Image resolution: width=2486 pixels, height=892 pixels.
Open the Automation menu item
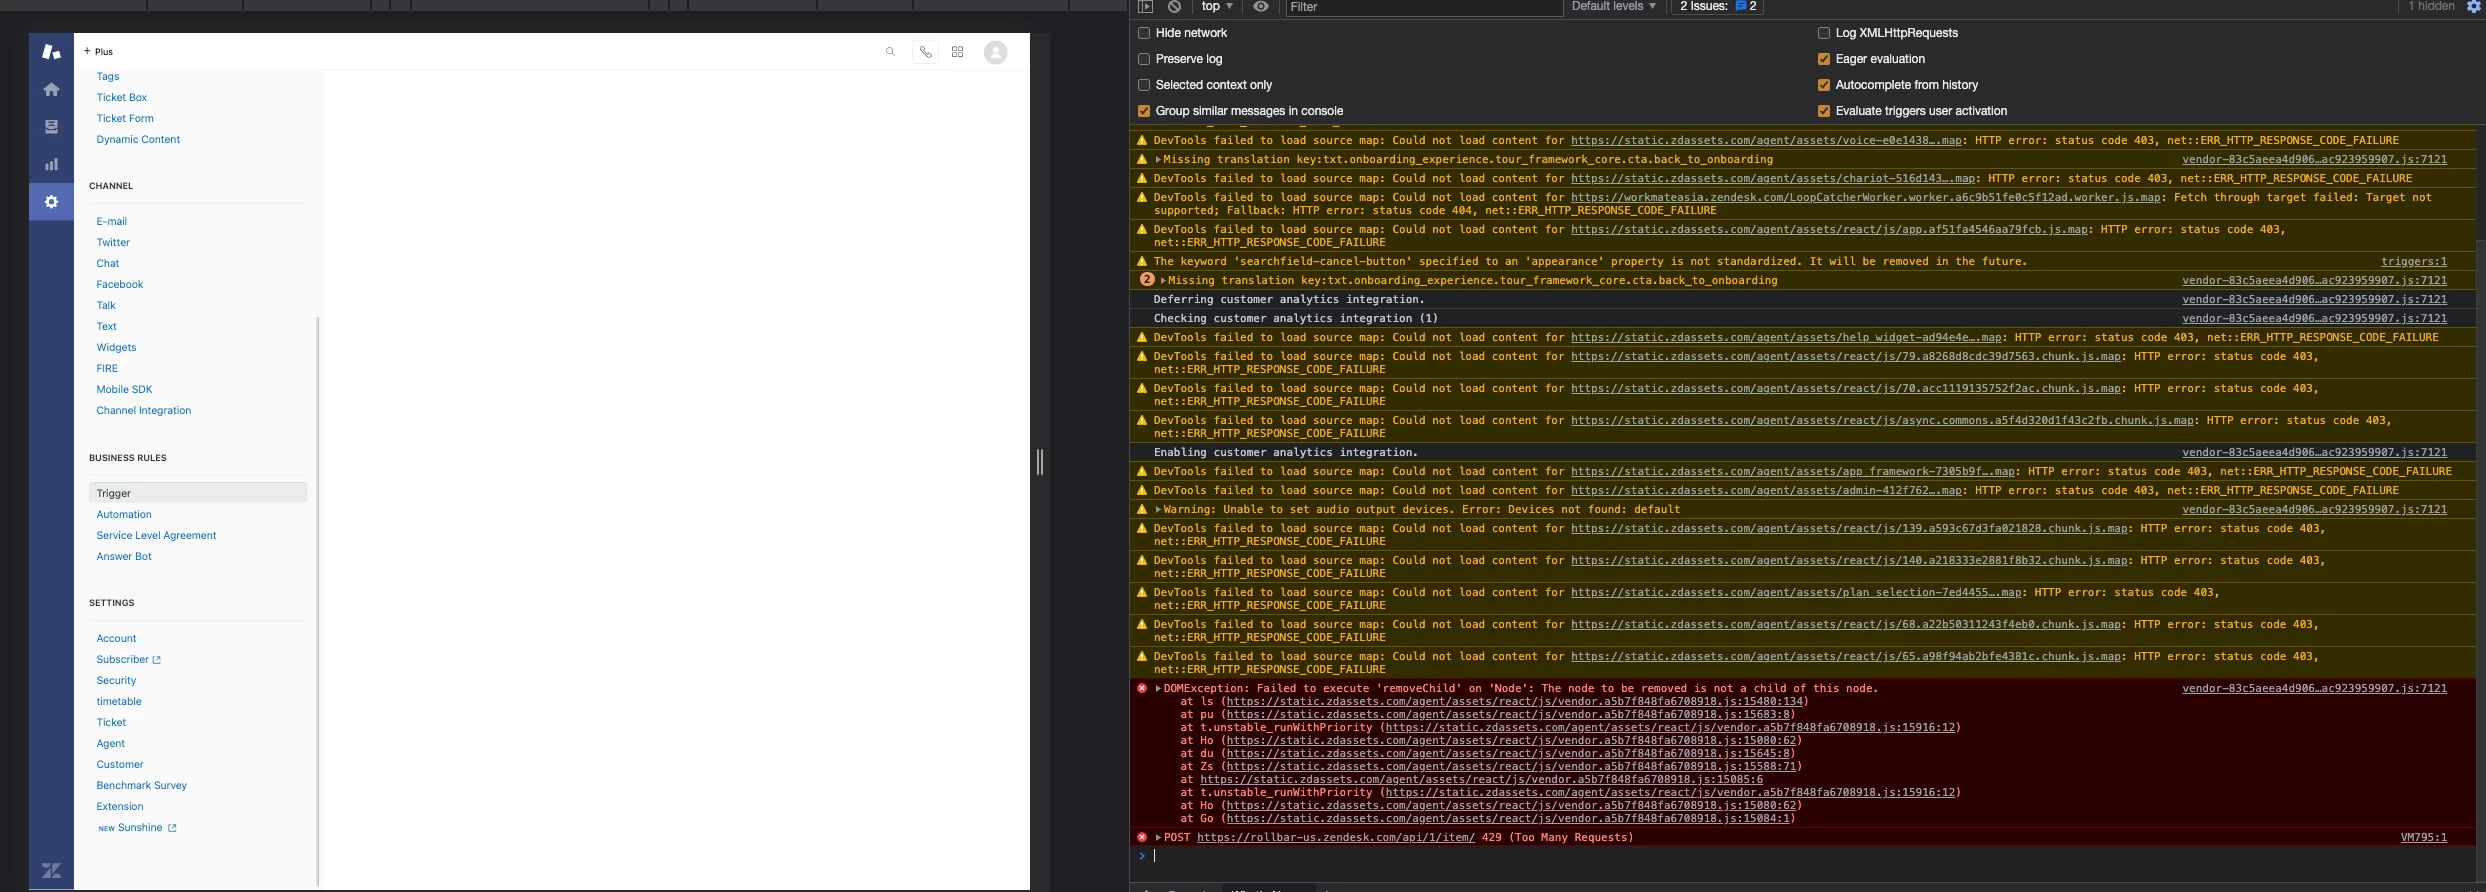tap(124, 514)
